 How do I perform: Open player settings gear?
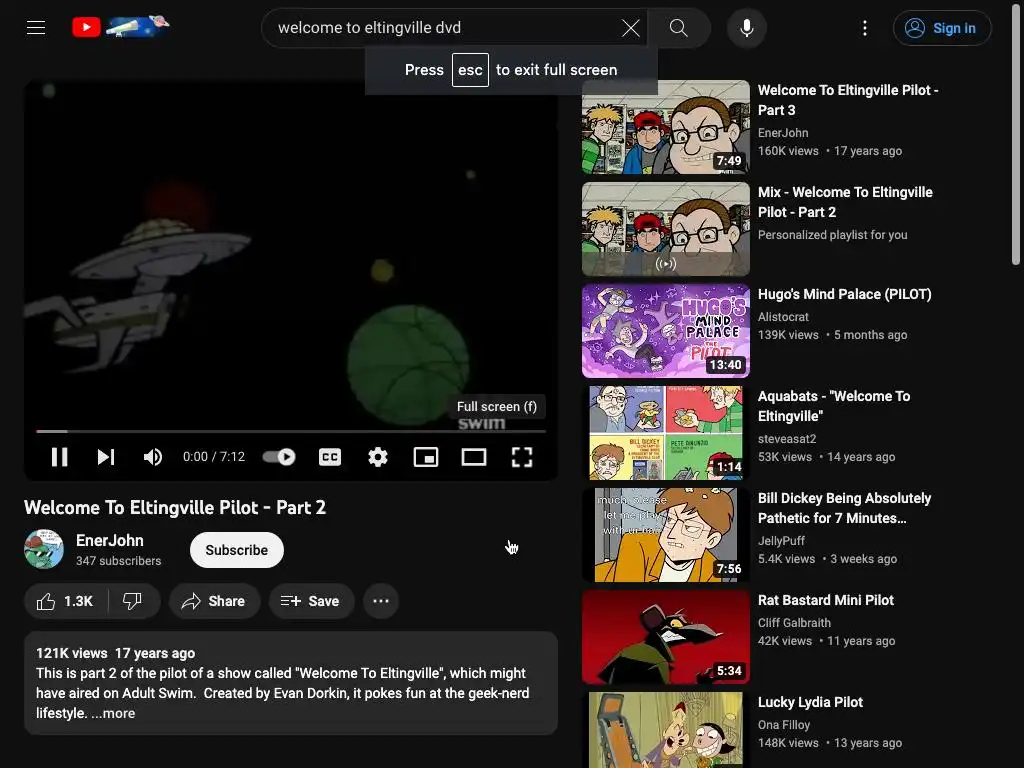coord(377,456)
